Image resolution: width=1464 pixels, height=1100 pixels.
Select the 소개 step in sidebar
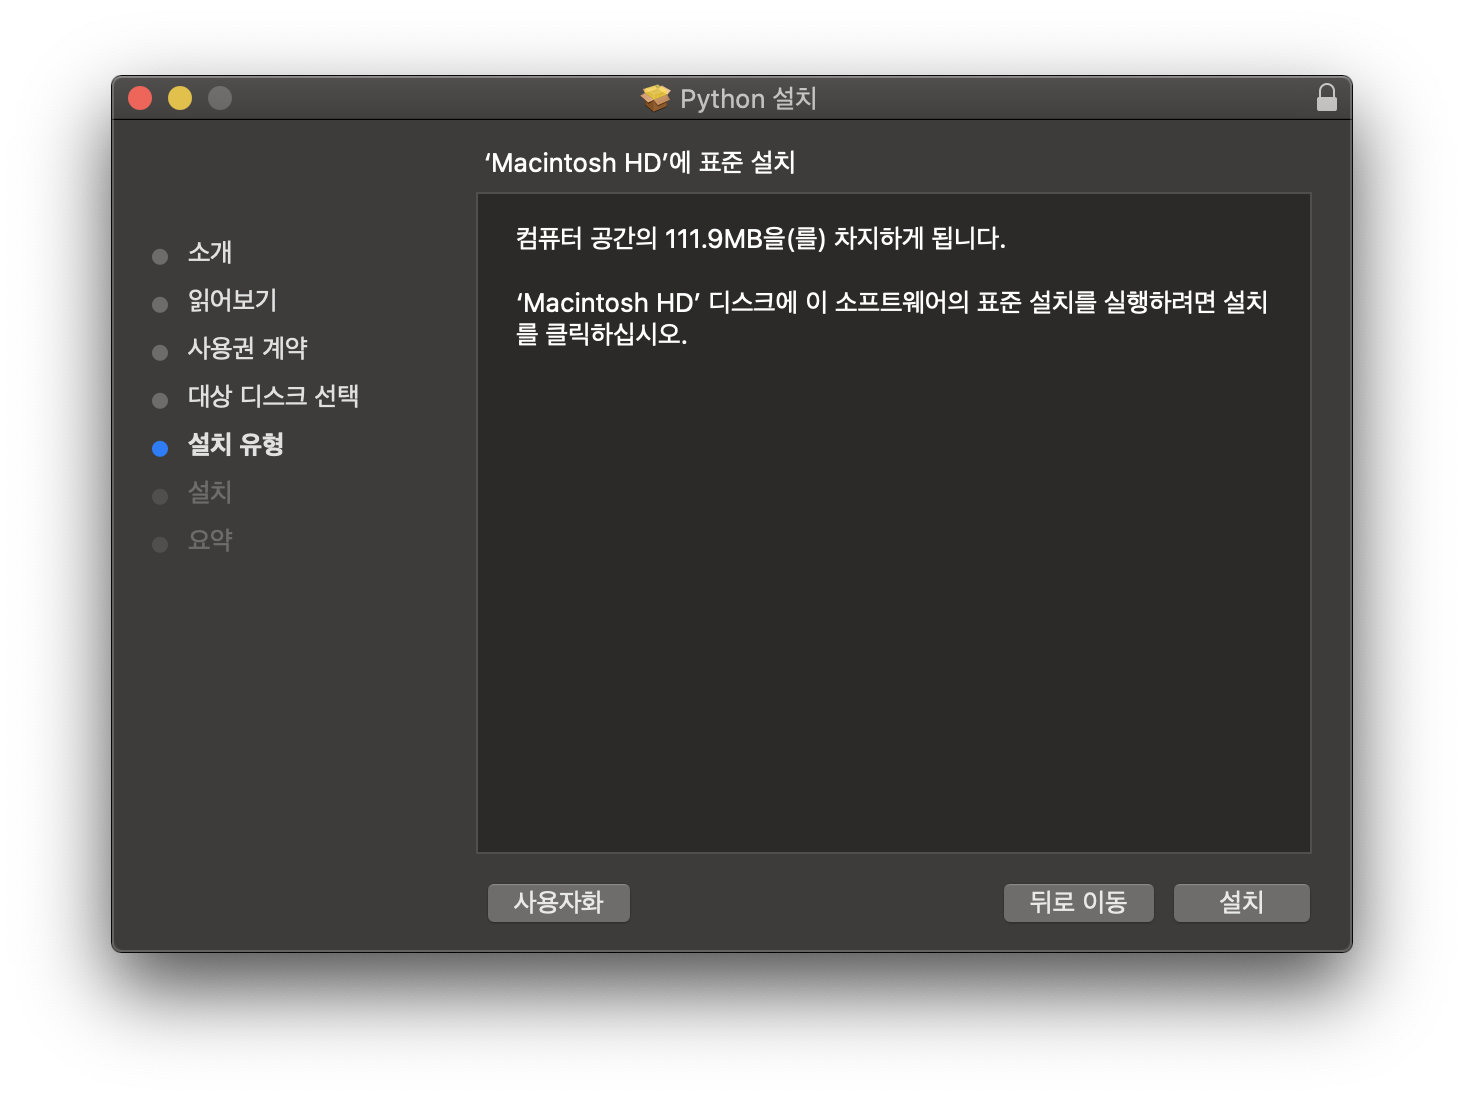(210, 252)
